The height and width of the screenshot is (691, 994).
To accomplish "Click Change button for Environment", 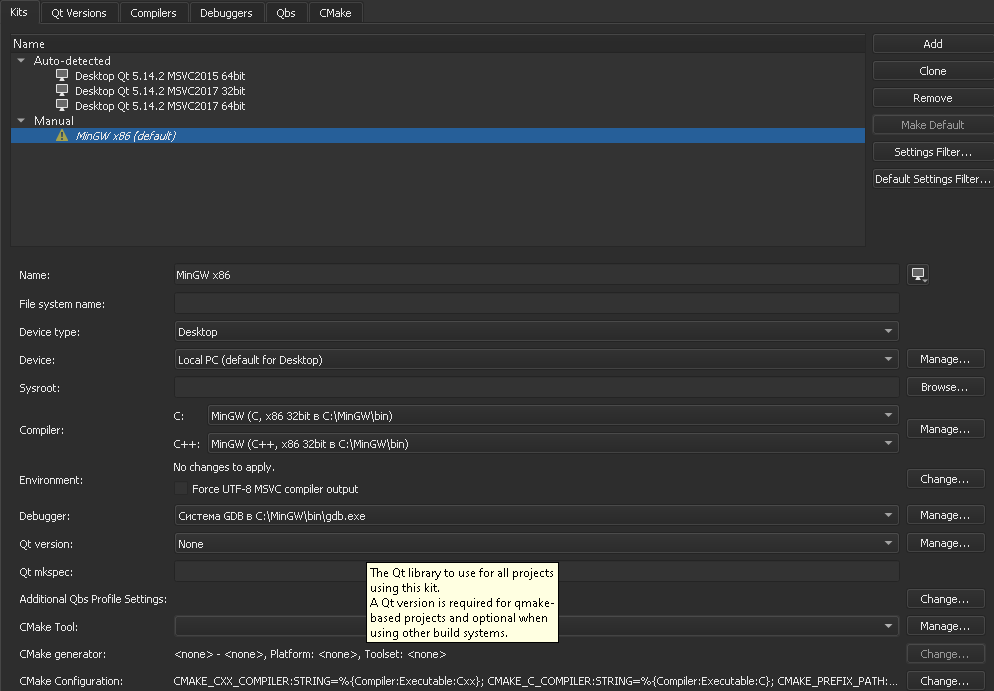I will 945,479.
